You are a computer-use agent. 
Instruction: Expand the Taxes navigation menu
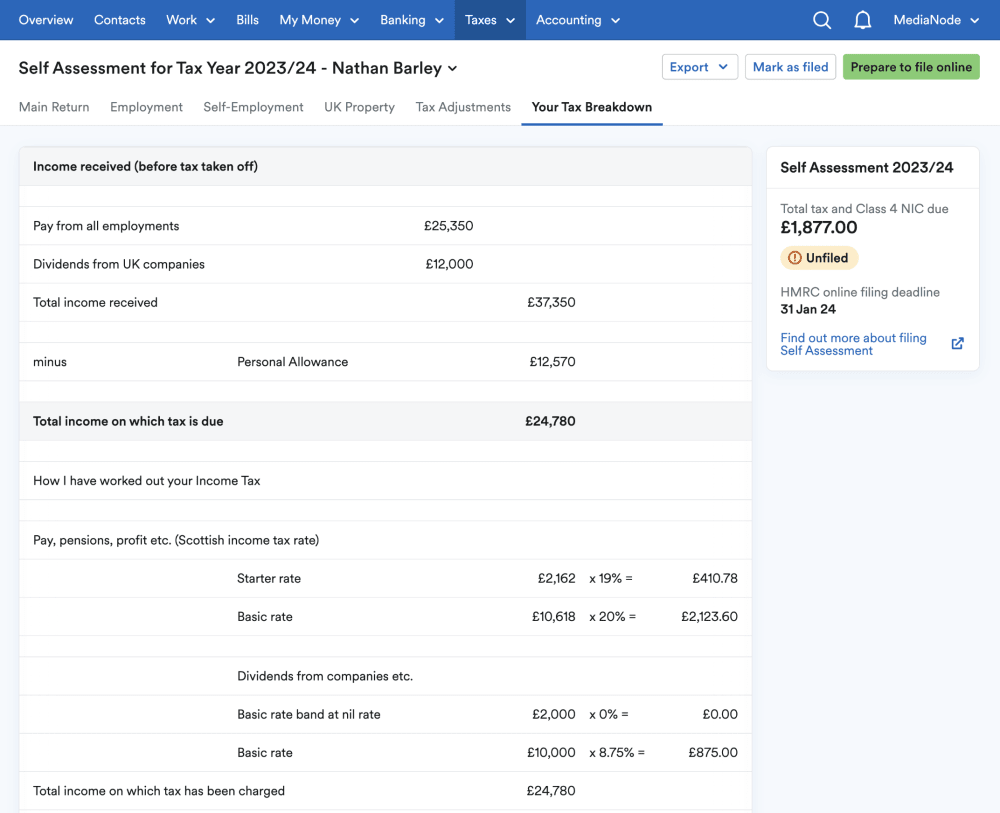pos(490,20)
